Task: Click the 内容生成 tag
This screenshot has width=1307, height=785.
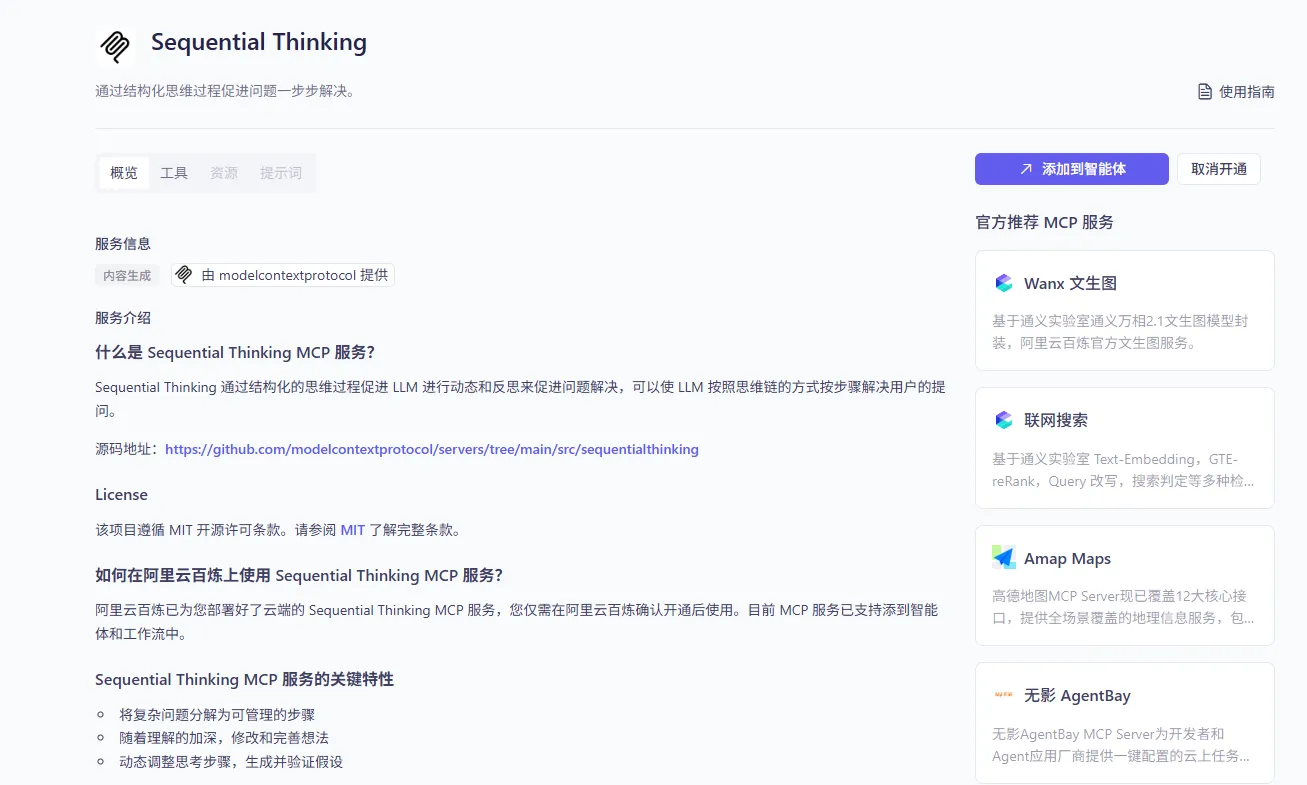Action: (127, 275)
